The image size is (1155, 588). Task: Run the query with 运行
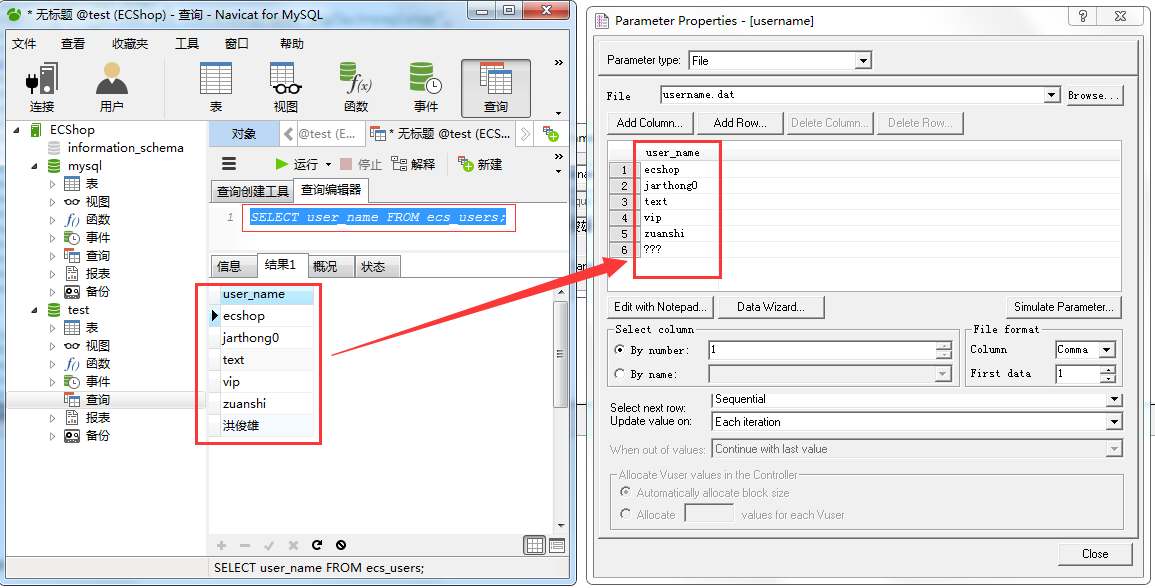297,164
